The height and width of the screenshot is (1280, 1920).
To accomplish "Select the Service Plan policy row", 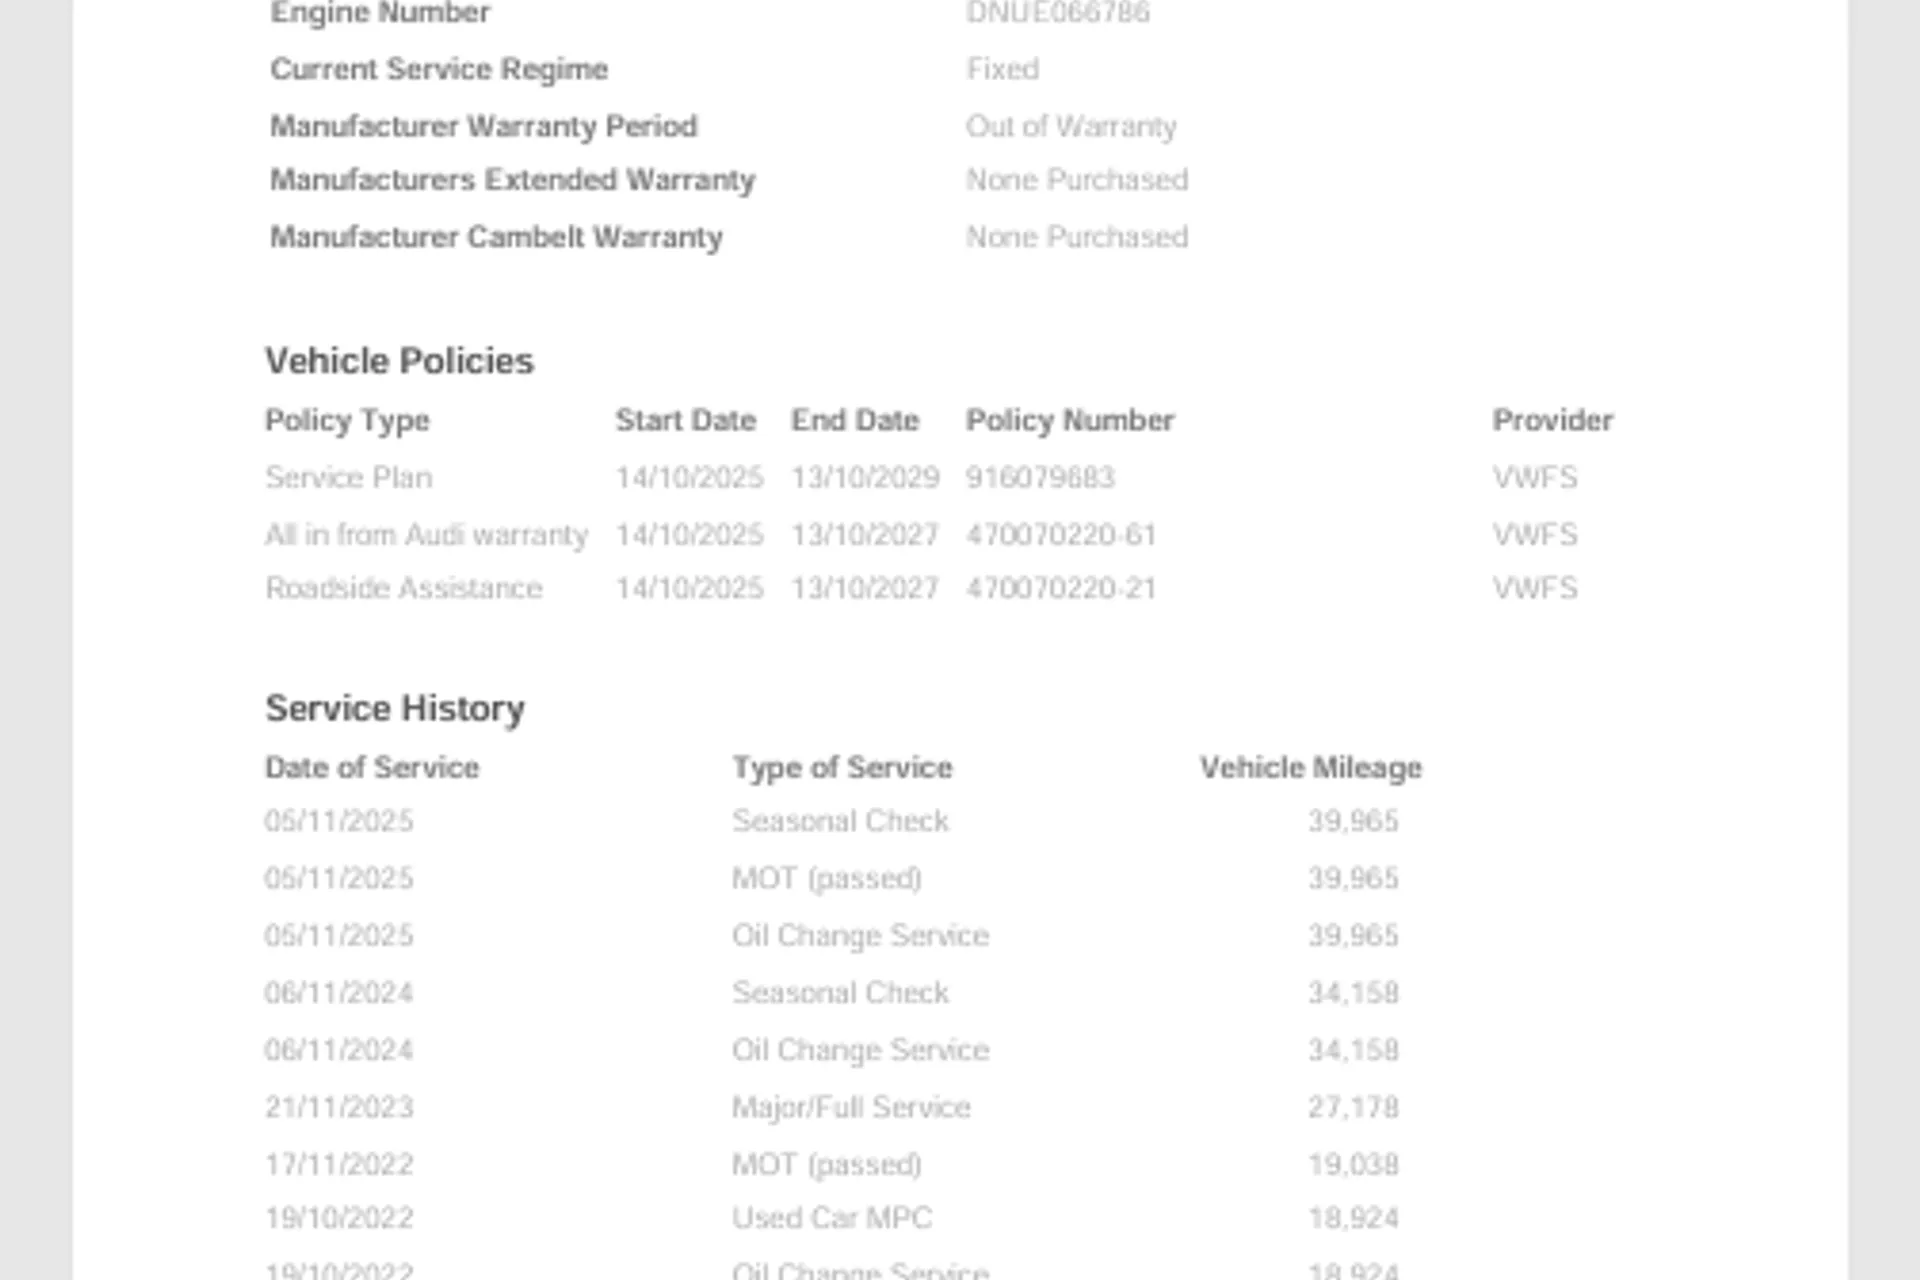I will tap(921, 477).
